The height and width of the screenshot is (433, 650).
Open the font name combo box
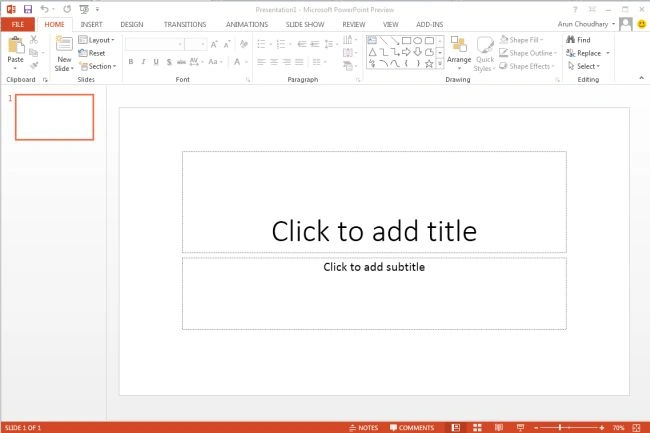[x=155, y=44]
